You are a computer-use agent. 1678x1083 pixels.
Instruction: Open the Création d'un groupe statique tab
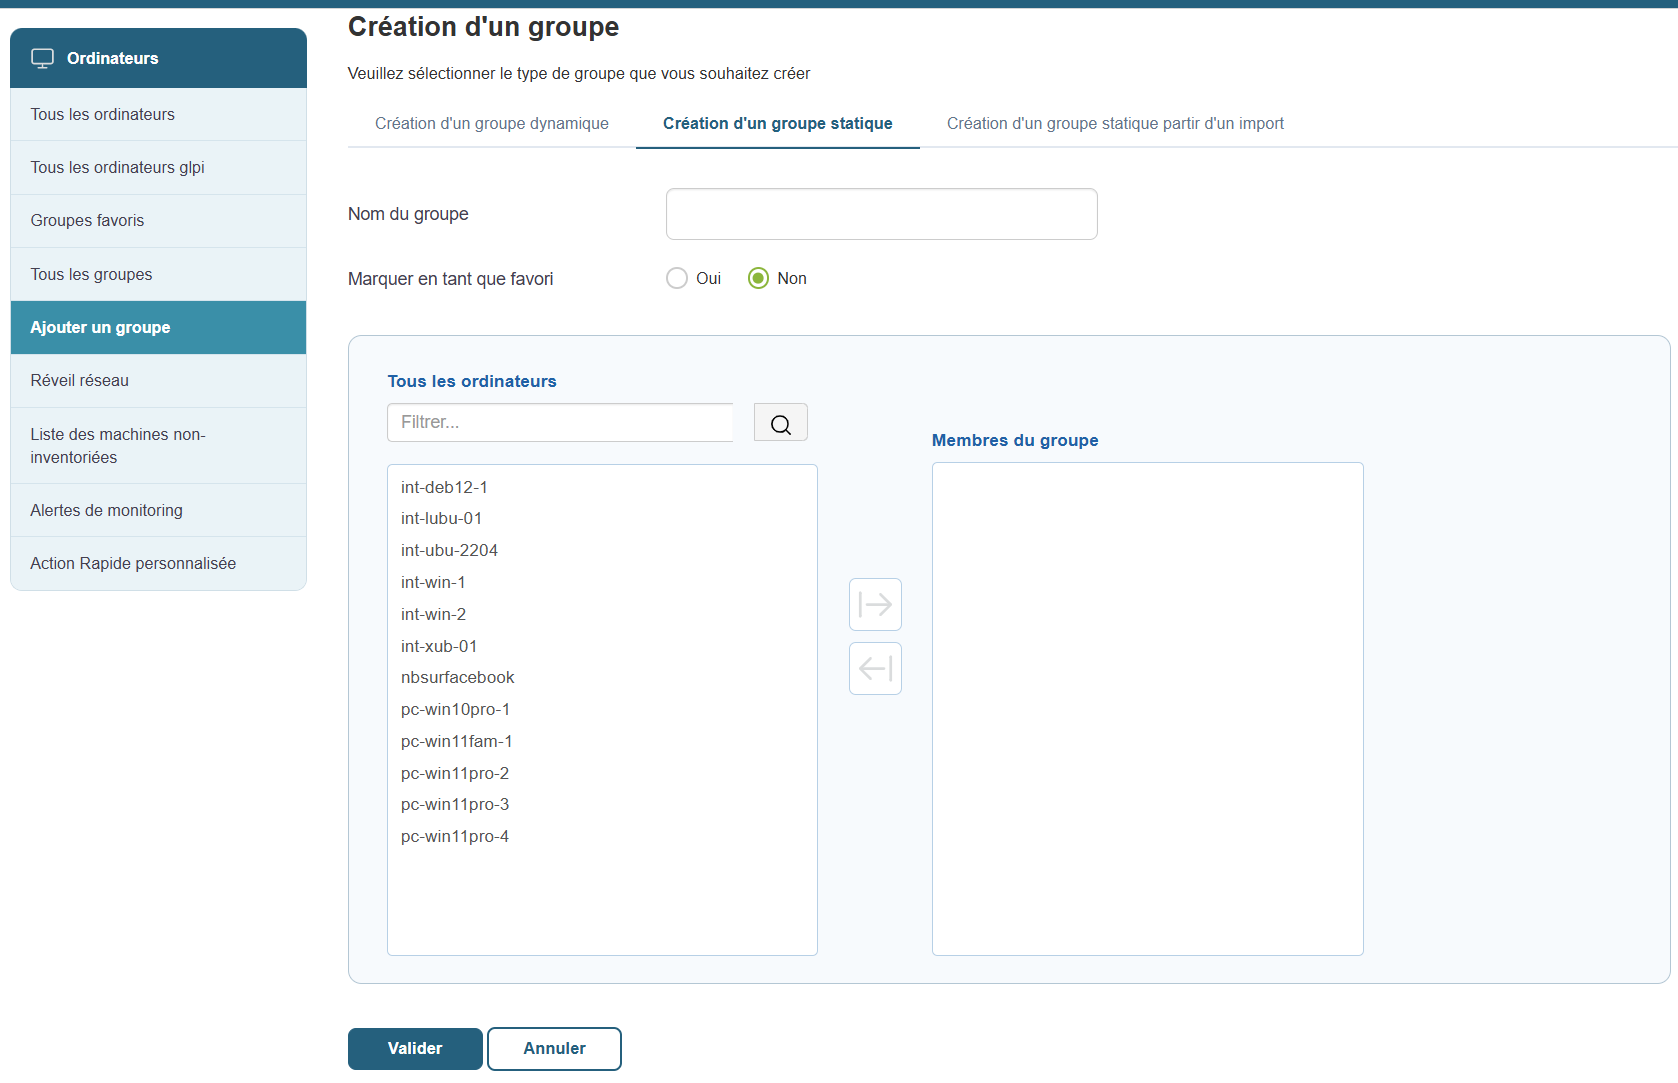777,124
